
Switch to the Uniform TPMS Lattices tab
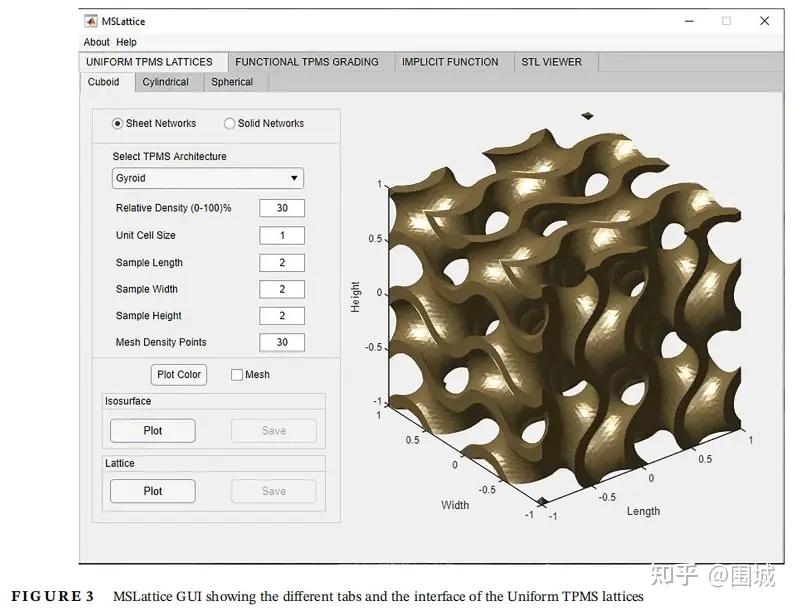[153, 62]
